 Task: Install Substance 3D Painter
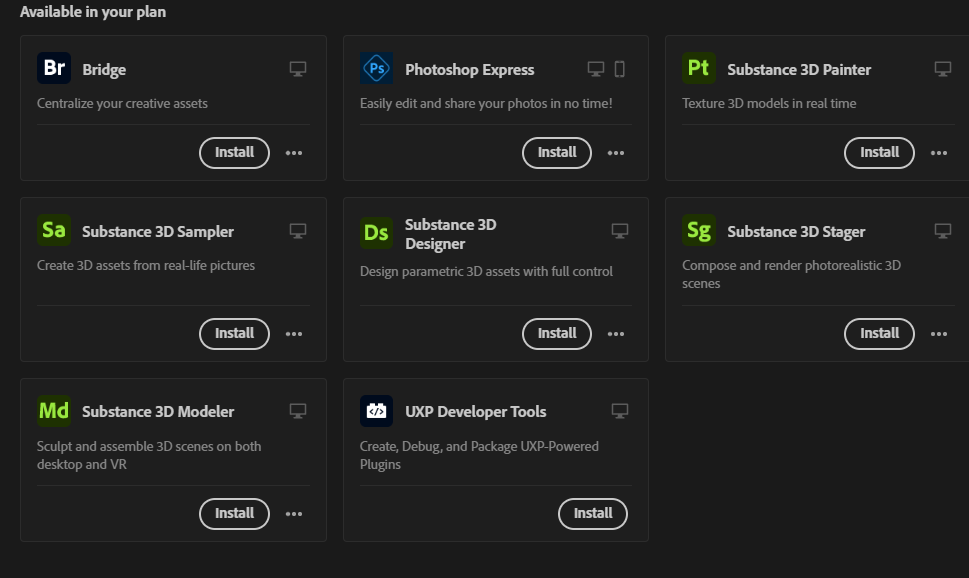(879, 153)
